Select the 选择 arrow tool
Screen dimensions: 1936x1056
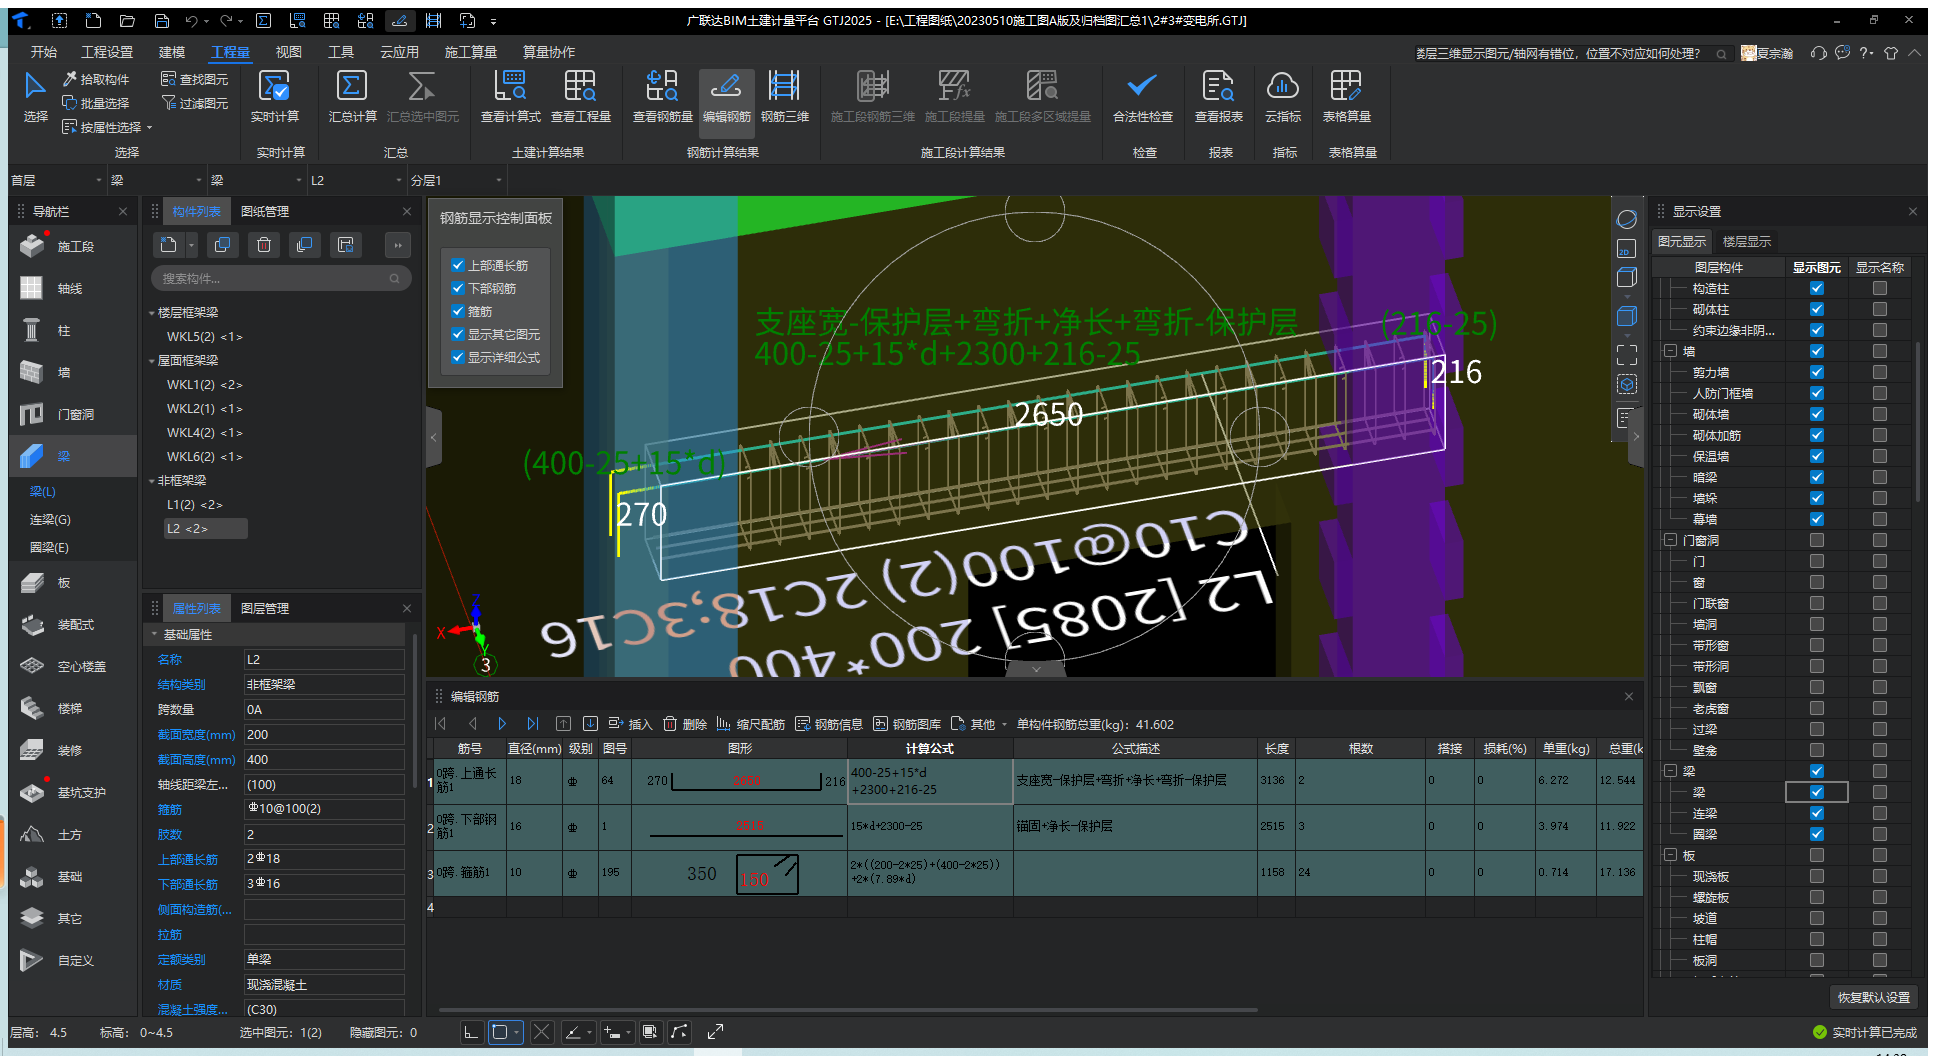(35, 96)
